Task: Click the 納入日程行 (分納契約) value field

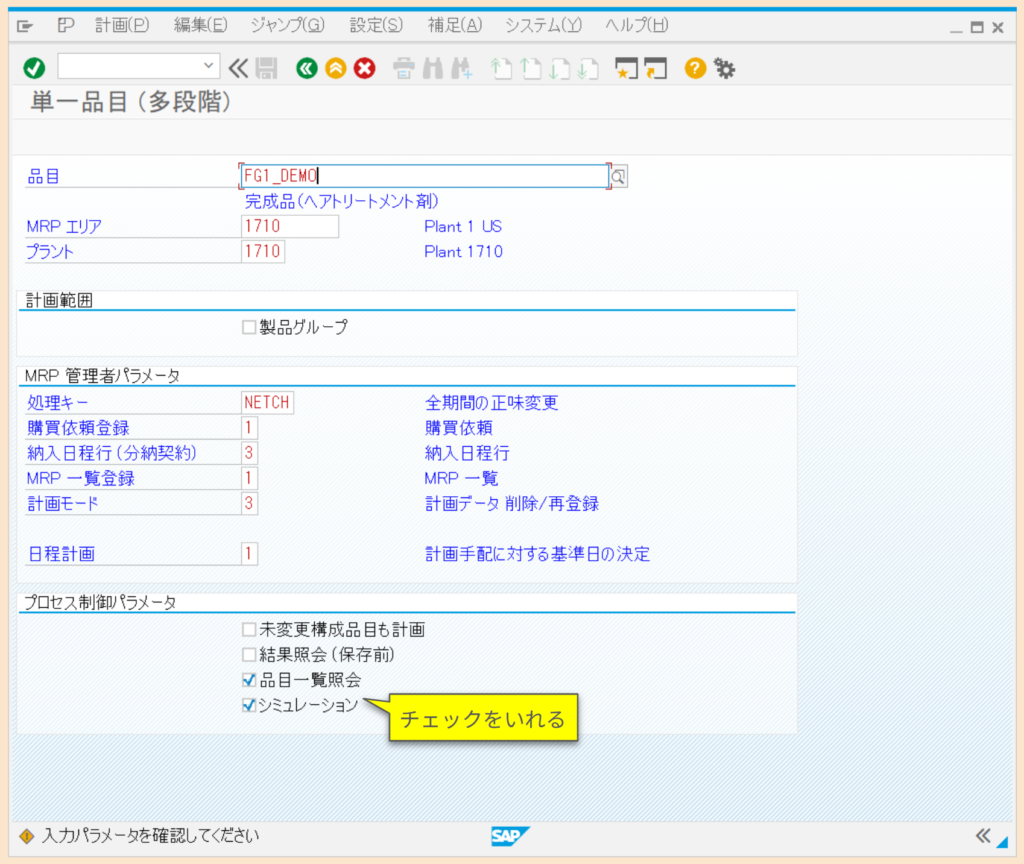Action: click(249, 453)
